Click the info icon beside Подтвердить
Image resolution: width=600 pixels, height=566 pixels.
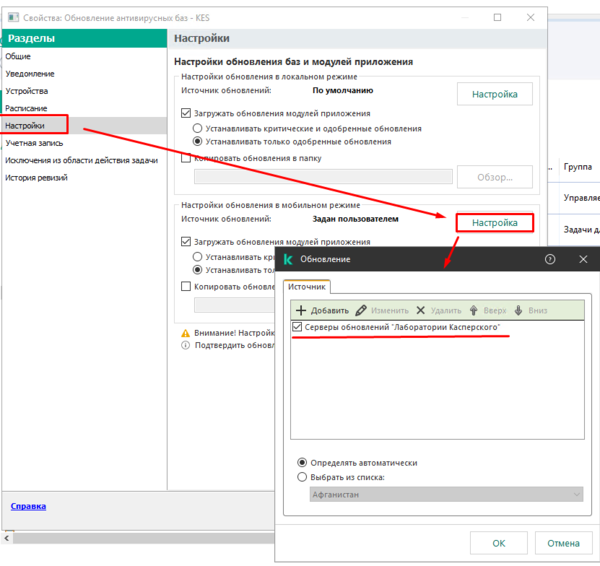pyautogui.click(x=185, y=346)
